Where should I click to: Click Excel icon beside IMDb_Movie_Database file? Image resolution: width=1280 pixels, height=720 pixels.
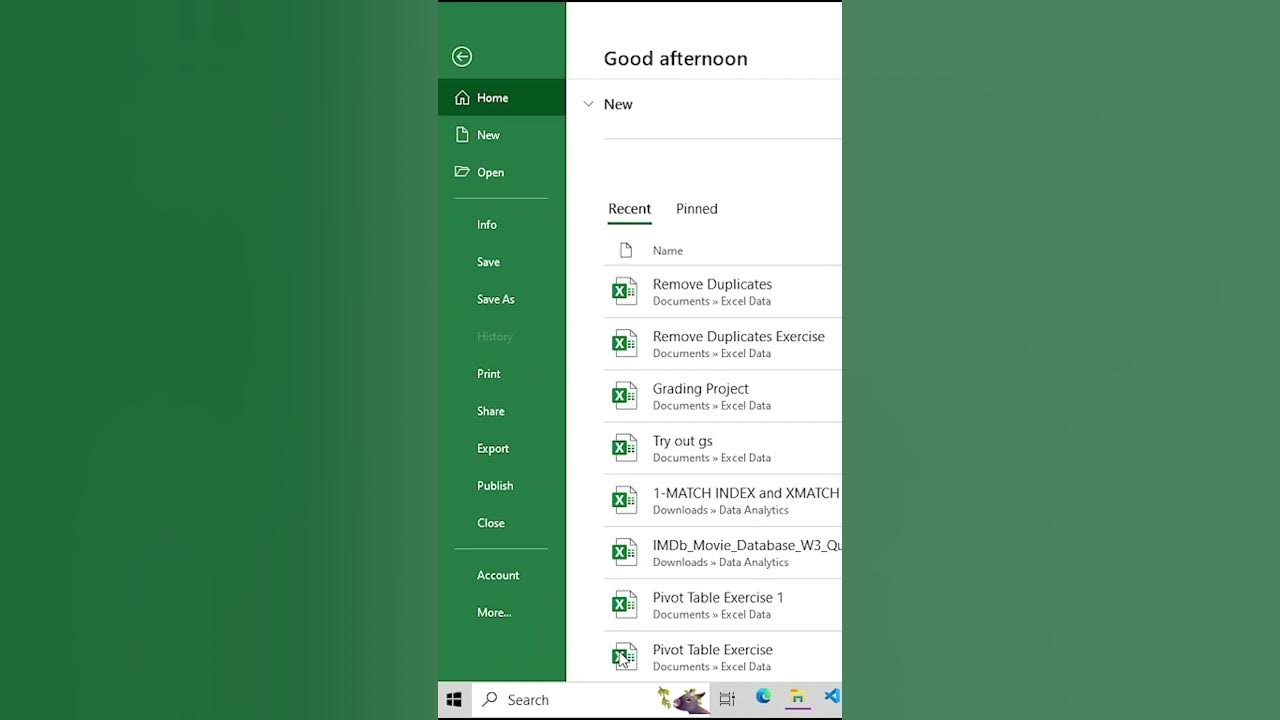(625, 551)
